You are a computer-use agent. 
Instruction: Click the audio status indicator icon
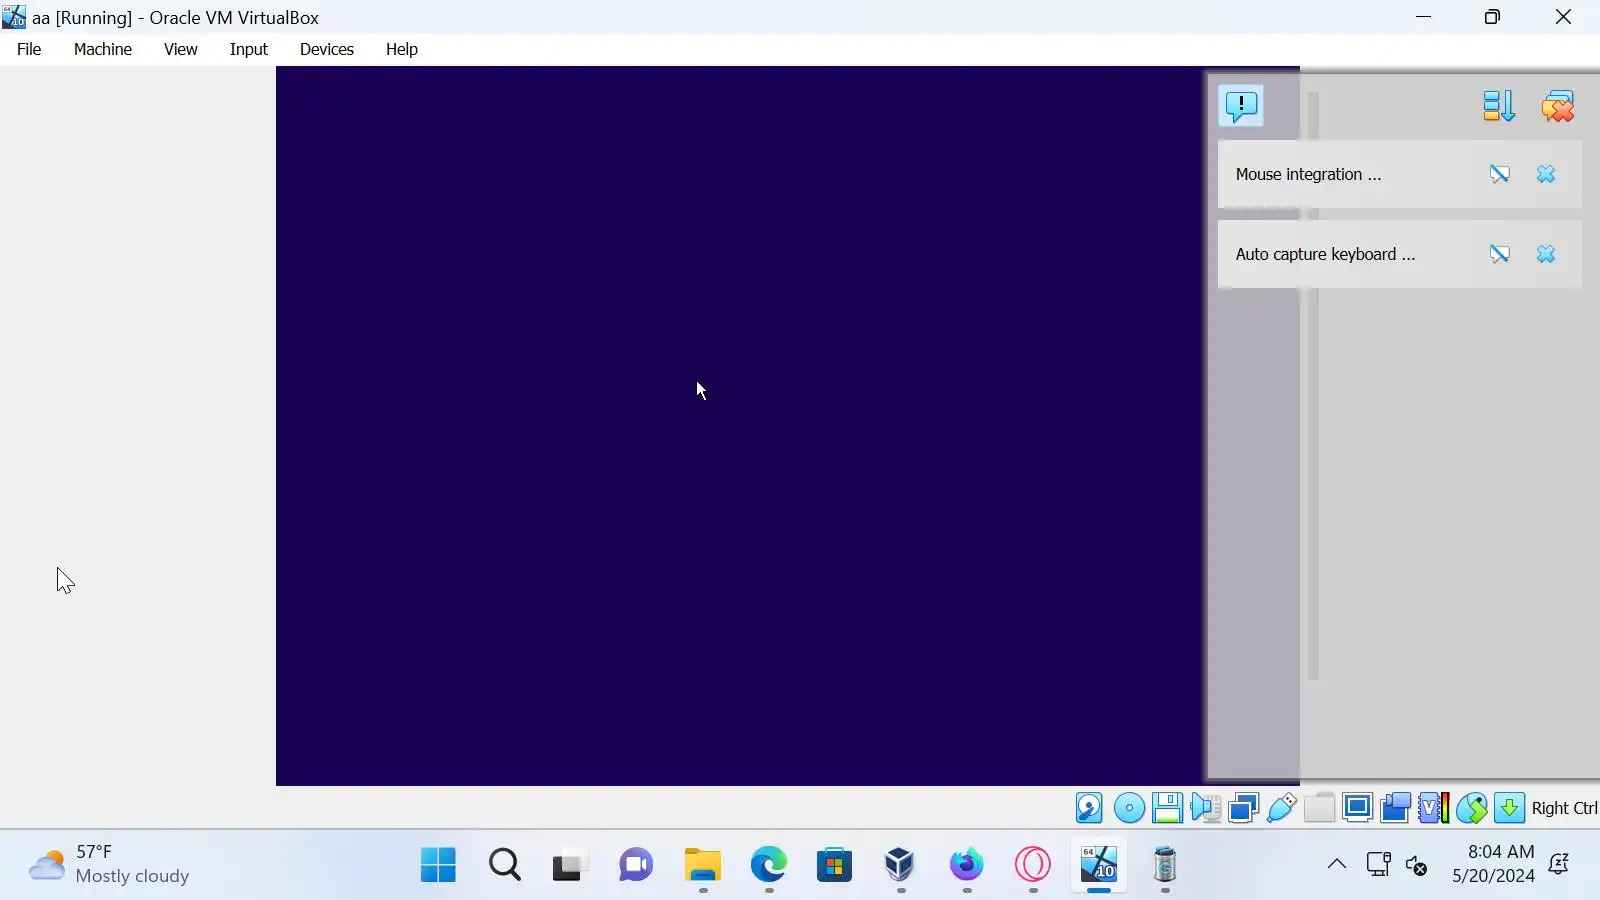1205,808
